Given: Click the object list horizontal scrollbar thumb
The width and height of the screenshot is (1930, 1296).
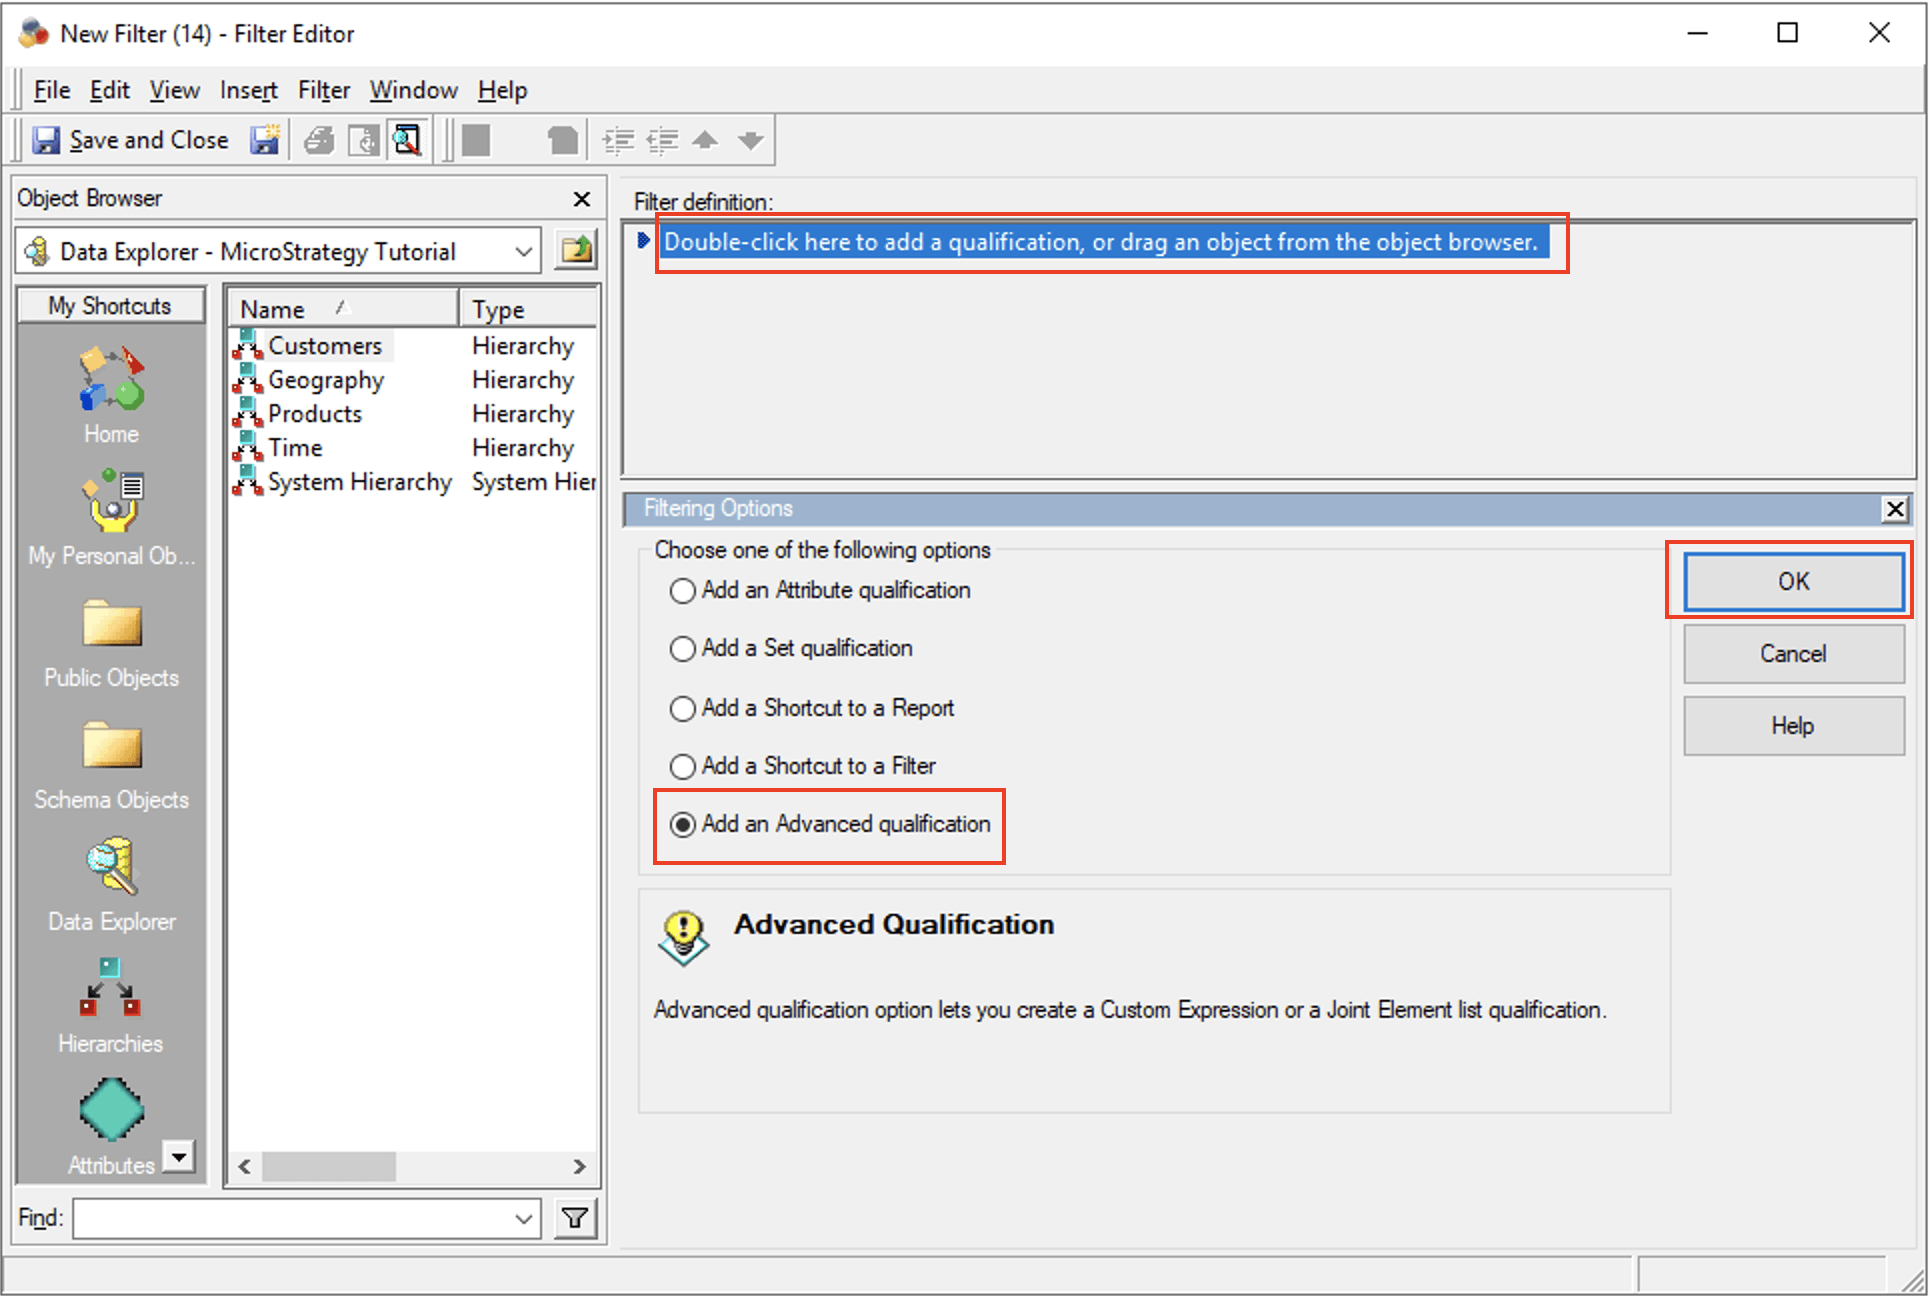Looking at the screenshot, I should click(329, 1166).
